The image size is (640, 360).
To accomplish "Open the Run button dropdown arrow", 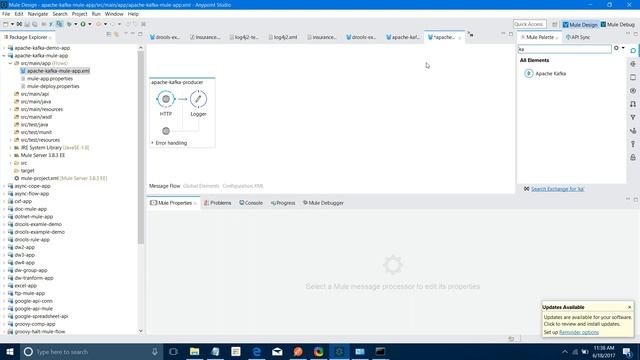I will [90, 24].
